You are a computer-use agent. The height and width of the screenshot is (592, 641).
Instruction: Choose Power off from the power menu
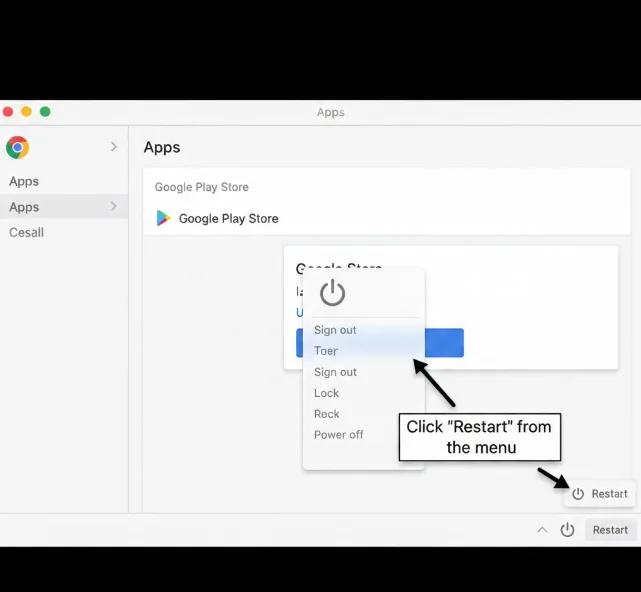coord(338,435)
